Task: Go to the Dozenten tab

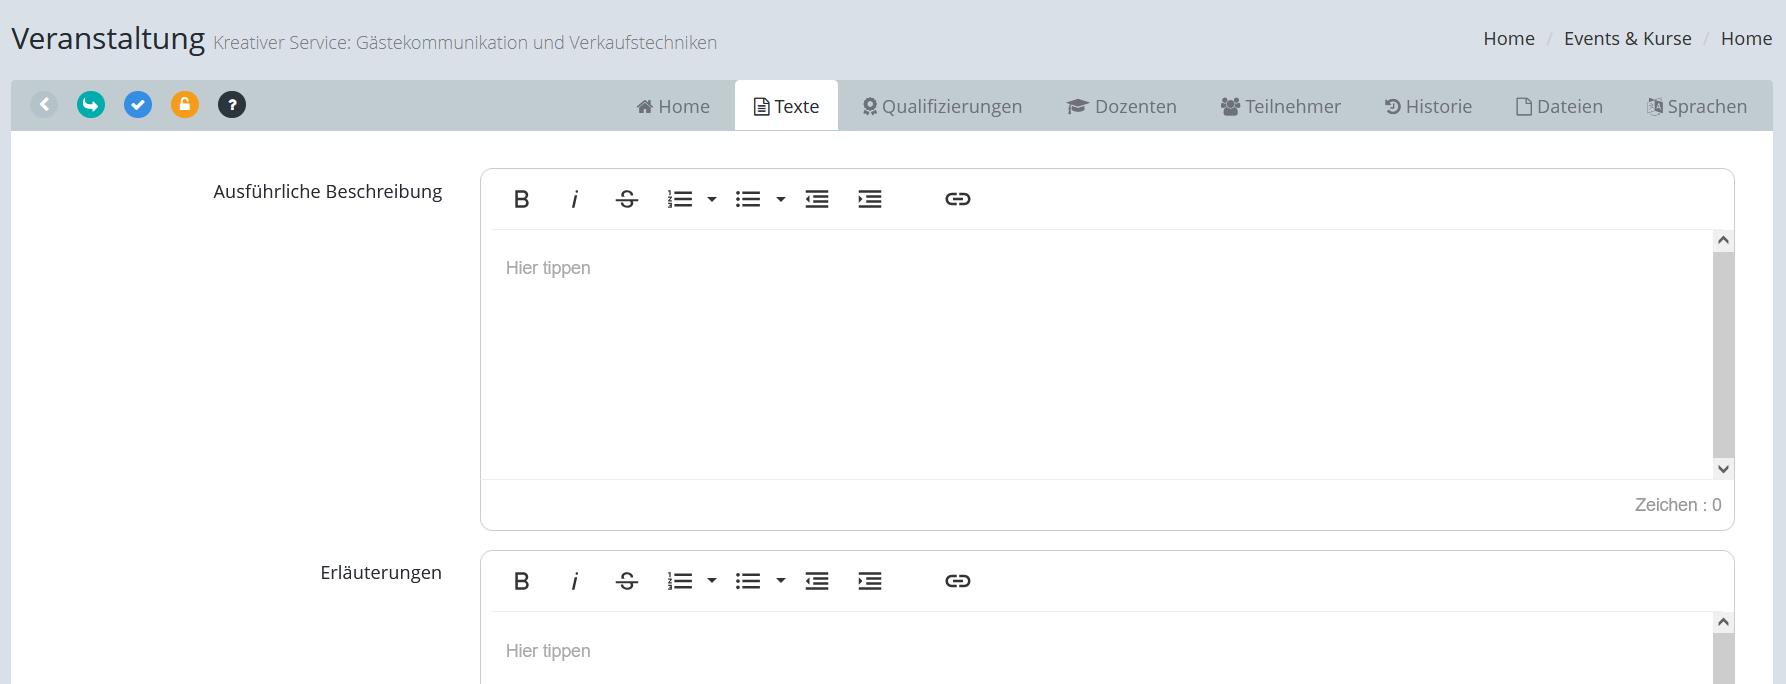Action: 1121,106
